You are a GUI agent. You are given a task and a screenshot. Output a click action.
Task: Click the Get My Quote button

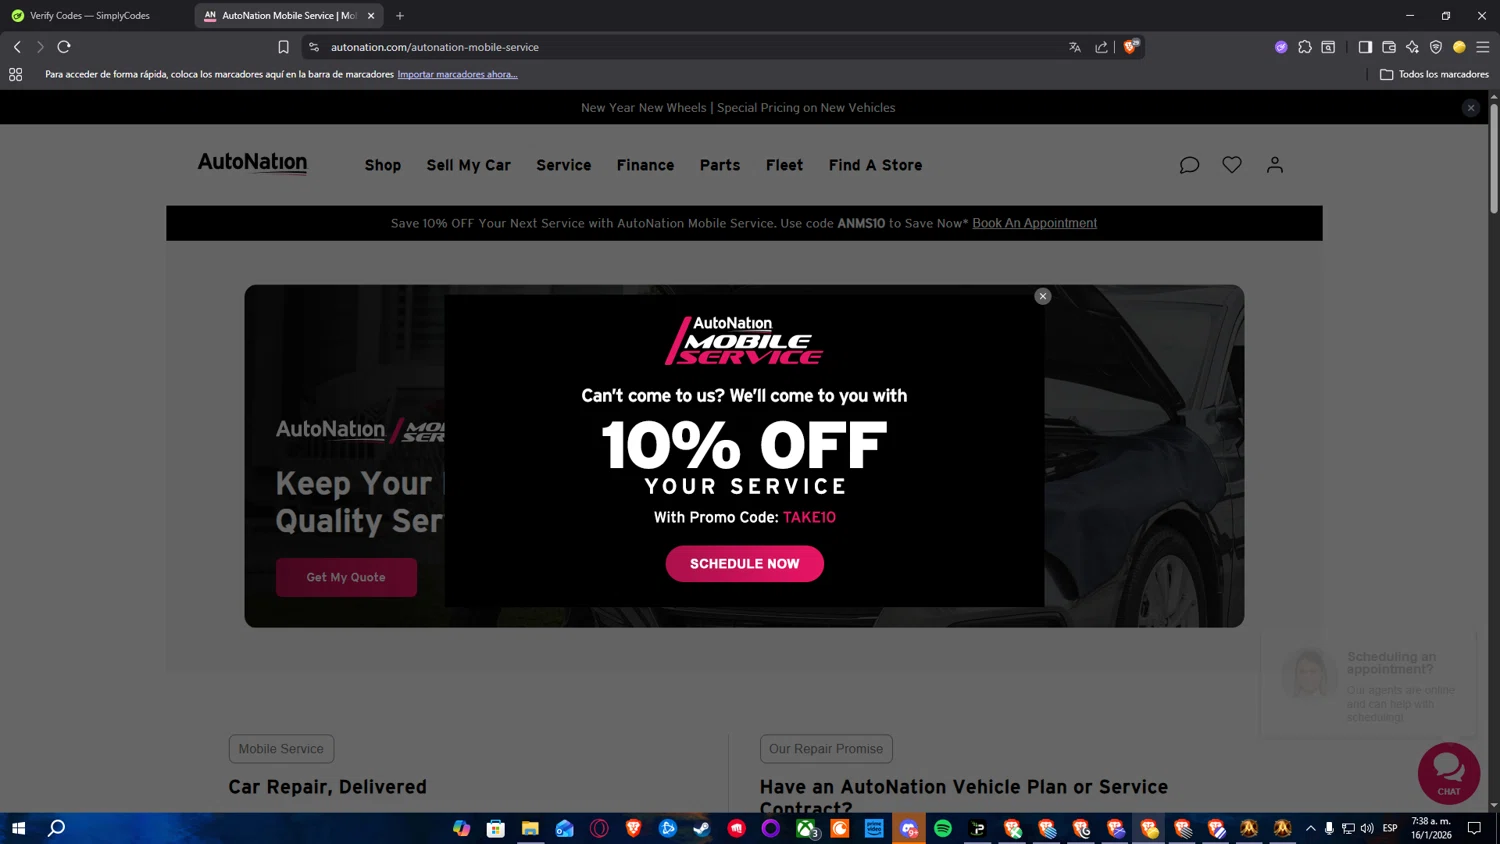[346, 577]
